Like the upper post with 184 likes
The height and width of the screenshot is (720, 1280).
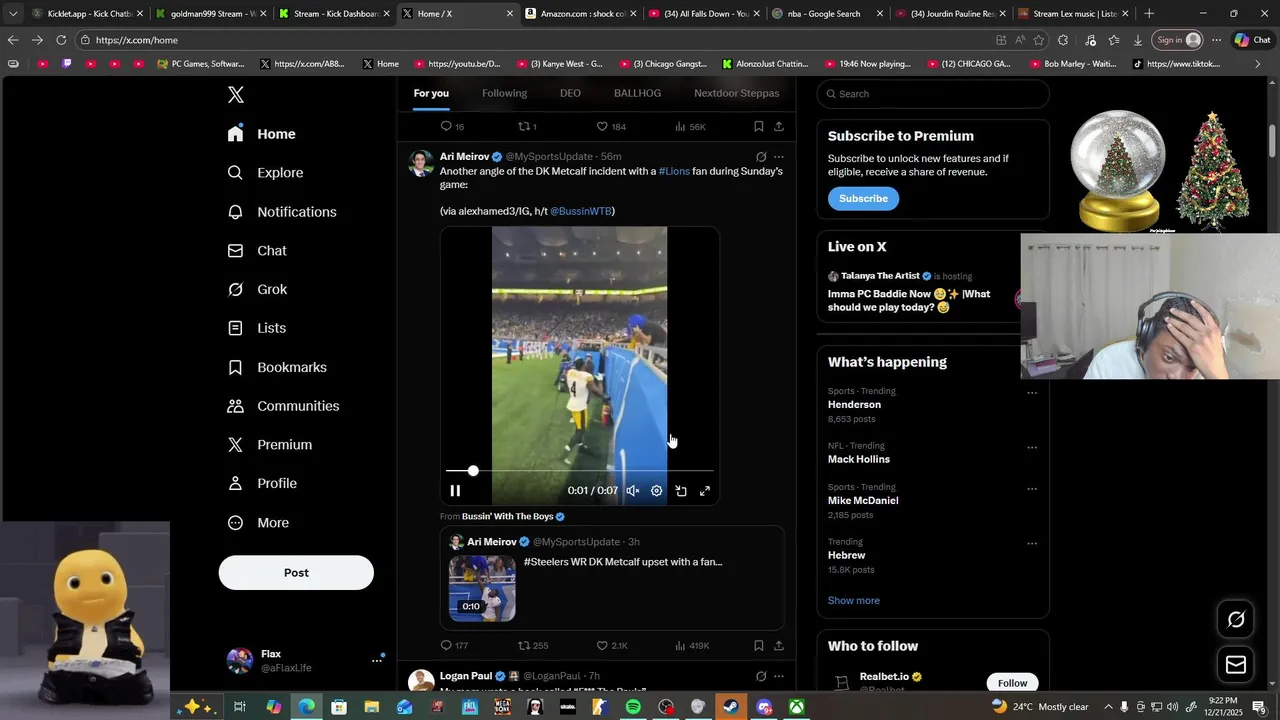click(x=611, y=127)
